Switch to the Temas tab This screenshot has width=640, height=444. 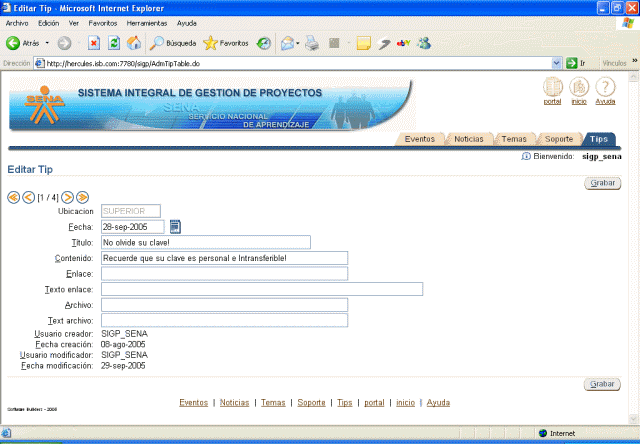[514, 139]
